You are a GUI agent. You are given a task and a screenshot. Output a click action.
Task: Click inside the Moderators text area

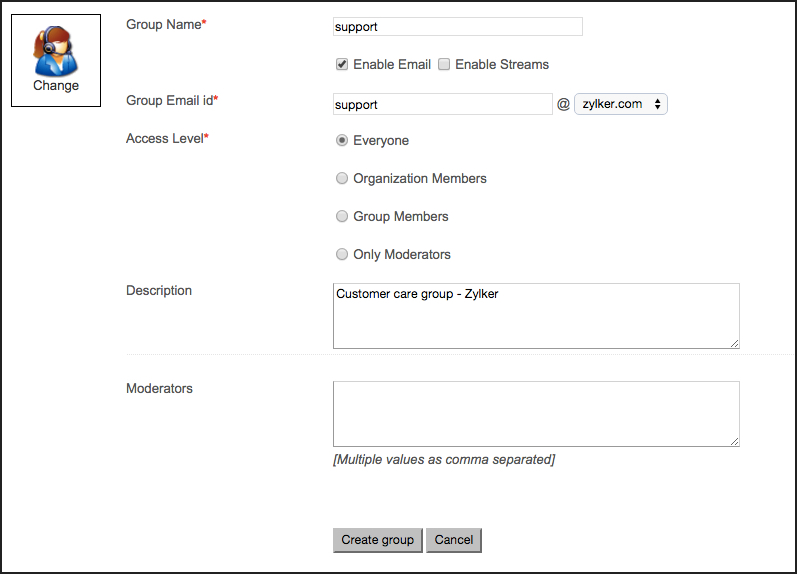tap(536, 414)
